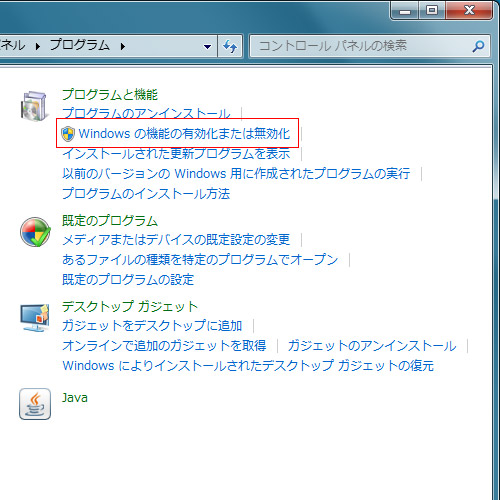The height and width of the screenshot is (500, 500).
Task: Open the Java text link
Action: click(75, 398)
